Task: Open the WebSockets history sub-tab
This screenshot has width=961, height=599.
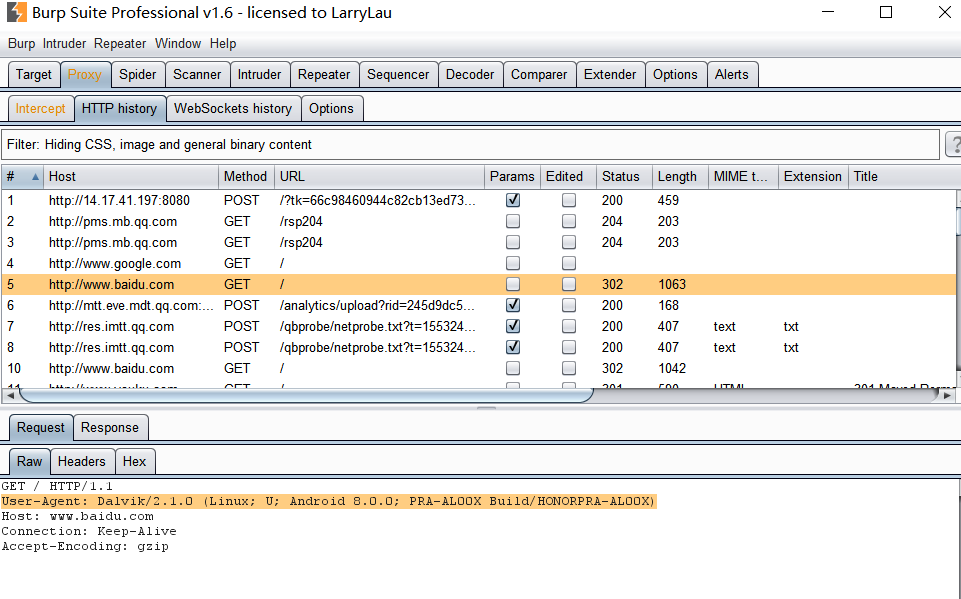Action: tap(233, 109)
